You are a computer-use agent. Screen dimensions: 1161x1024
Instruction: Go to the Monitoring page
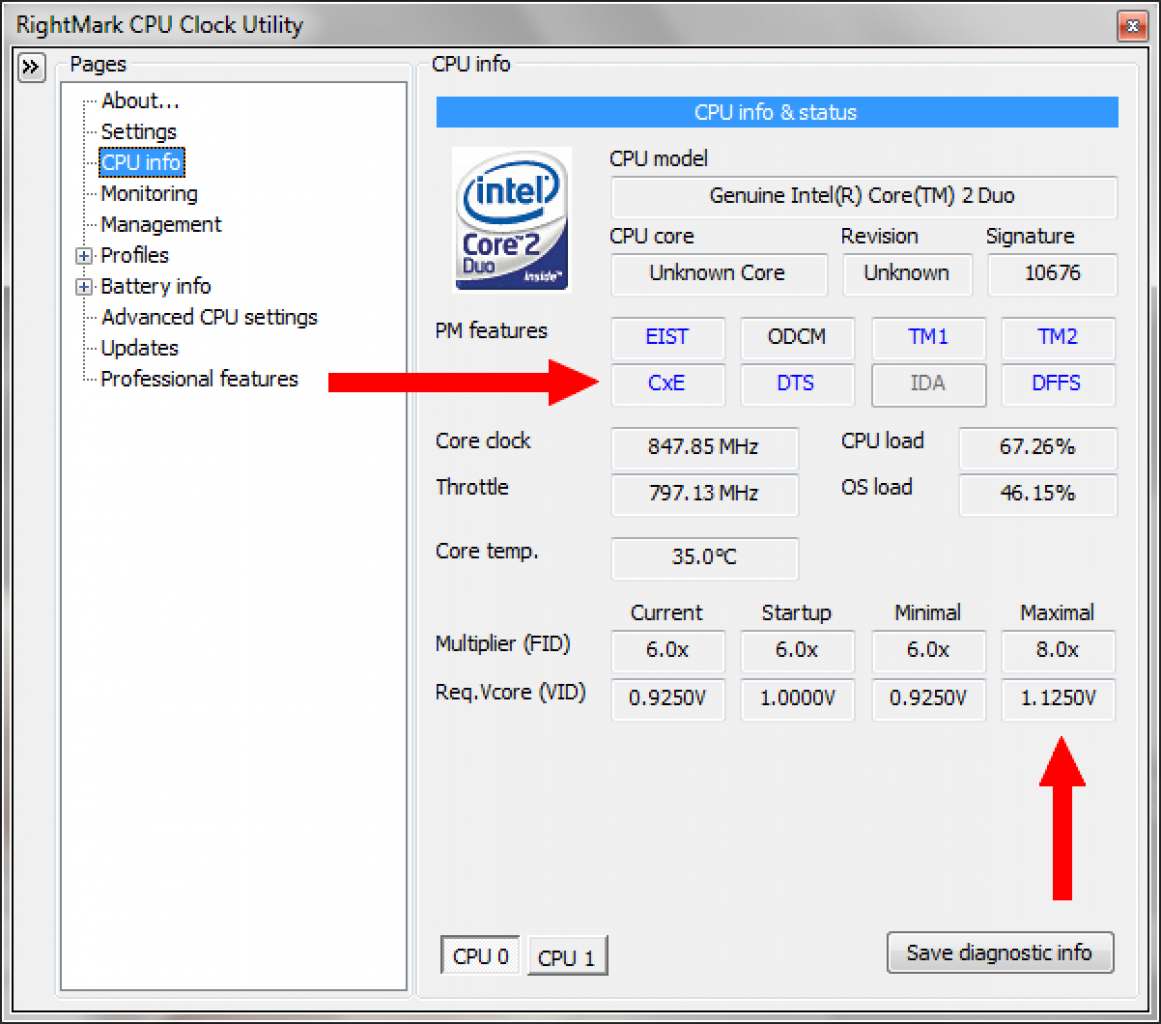[149, 194]
